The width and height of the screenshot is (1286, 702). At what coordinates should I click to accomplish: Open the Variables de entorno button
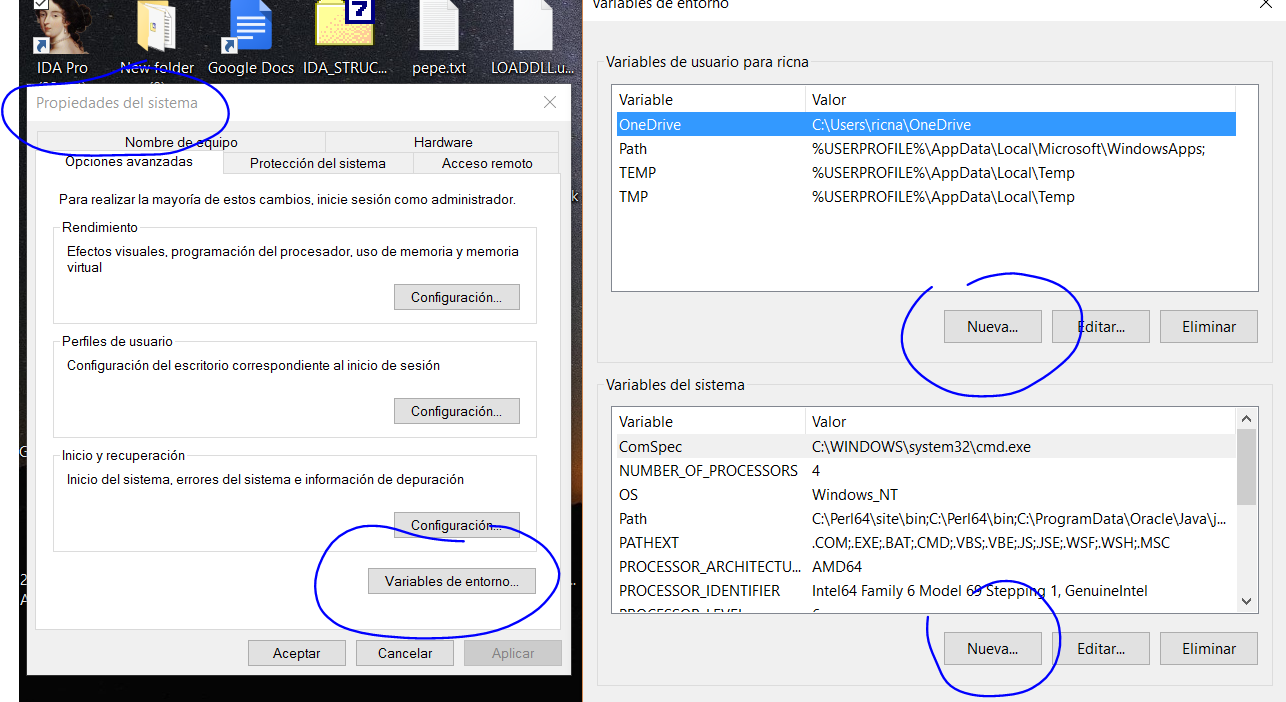(452, 581)
